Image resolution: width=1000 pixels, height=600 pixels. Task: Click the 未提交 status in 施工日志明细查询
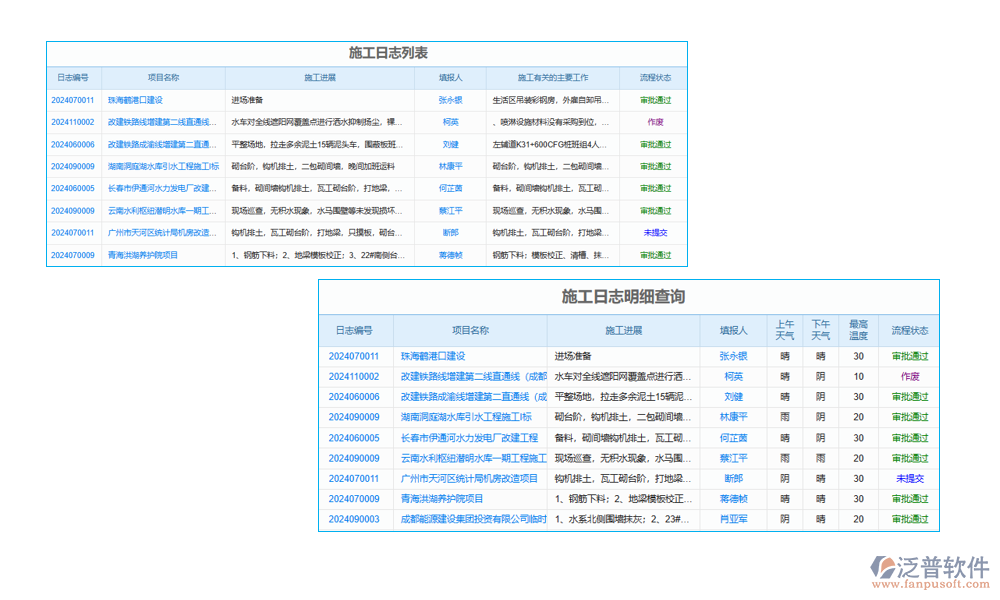click(909, 478)
